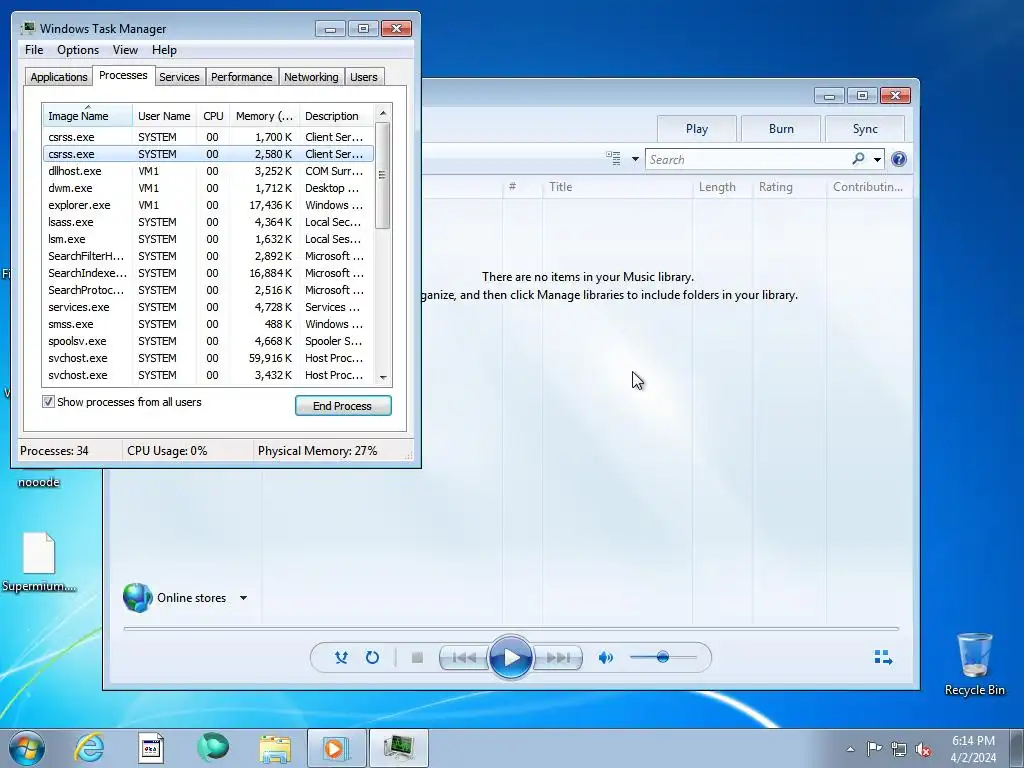Show hidden system tray icons
The width and height of the screenshot is (1024, 768).
click(850, 749)
